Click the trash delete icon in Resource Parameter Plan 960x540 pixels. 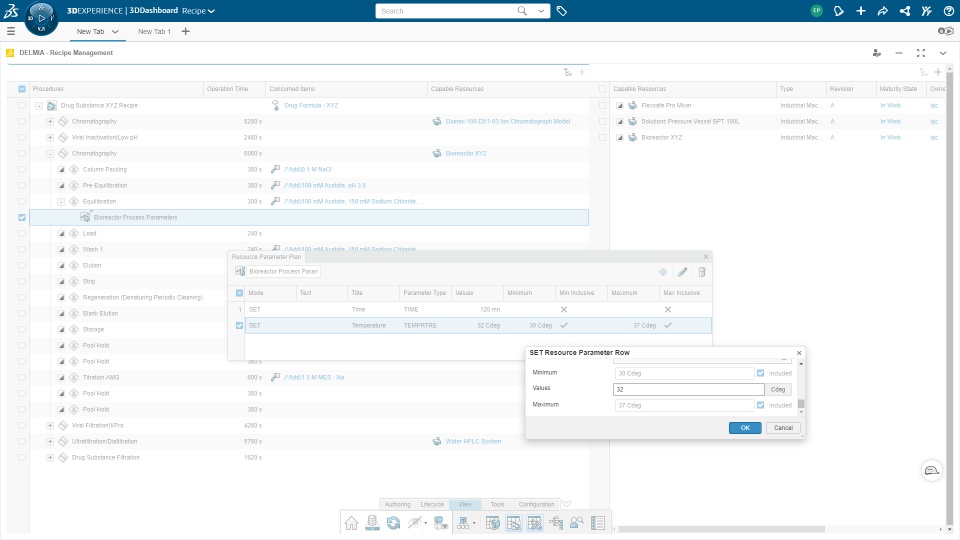click(702, 272)
